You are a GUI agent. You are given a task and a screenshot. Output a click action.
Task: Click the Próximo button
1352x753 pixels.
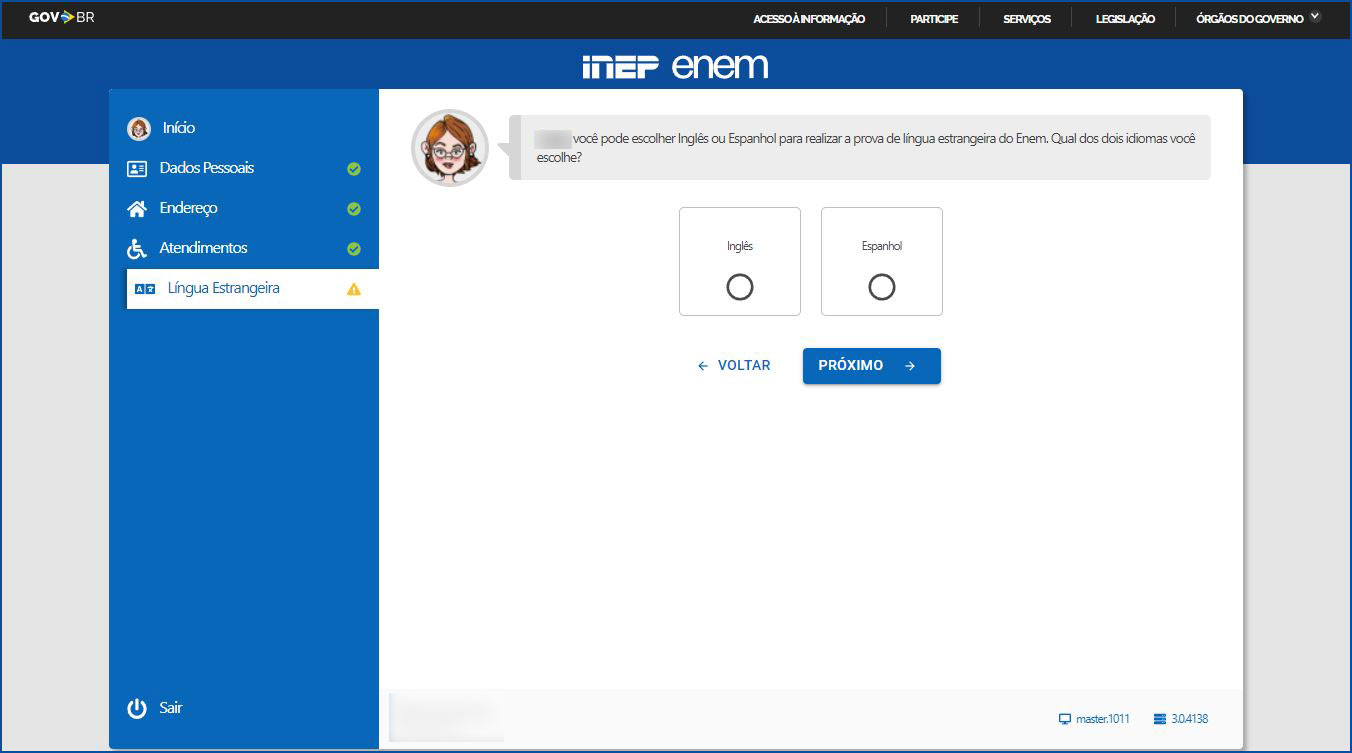tap(871, 366)
